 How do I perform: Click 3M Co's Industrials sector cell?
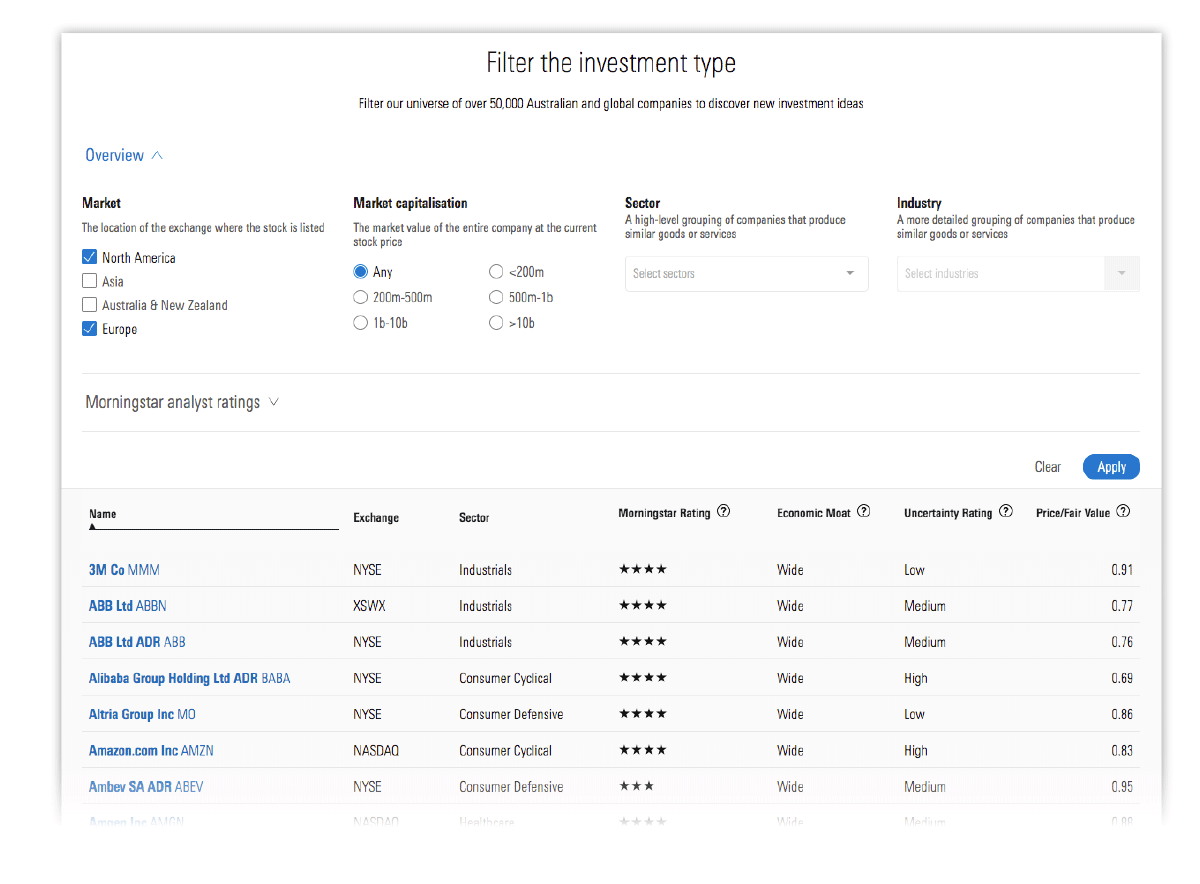485,570
